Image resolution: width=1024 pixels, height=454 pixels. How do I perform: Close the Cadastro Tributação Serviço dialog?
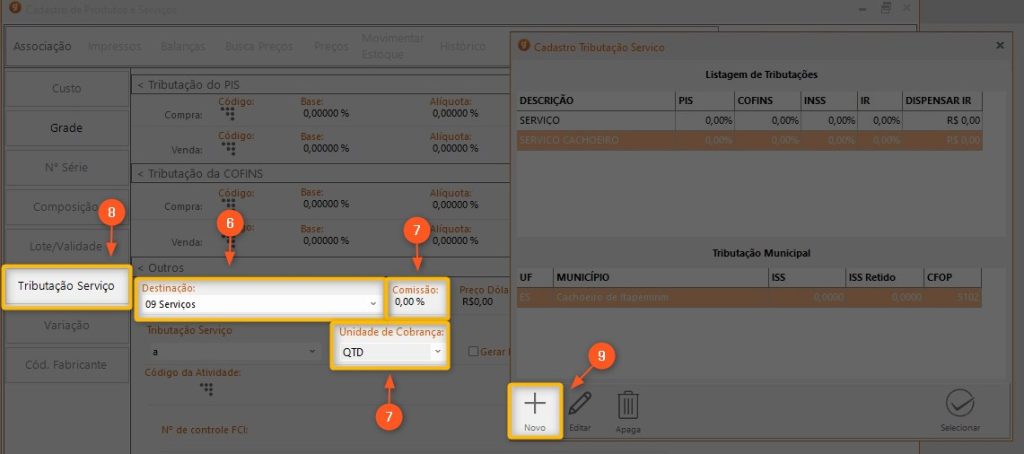(x=1000, y=46)
